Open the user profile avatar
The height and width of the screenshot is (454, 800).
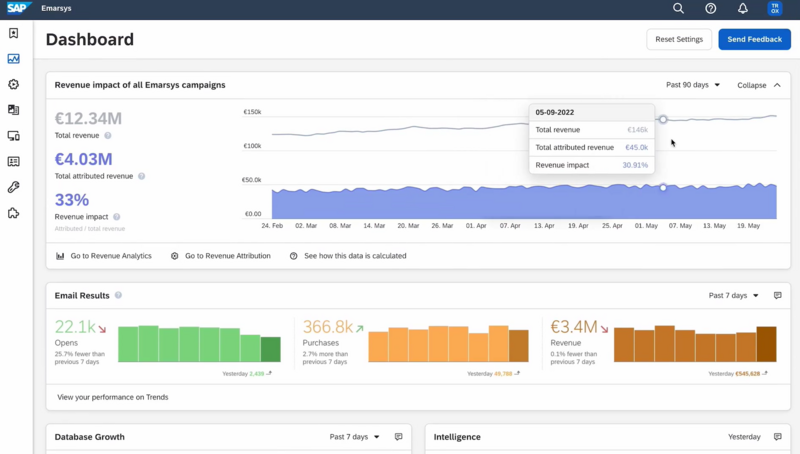[x=774, y=8]
